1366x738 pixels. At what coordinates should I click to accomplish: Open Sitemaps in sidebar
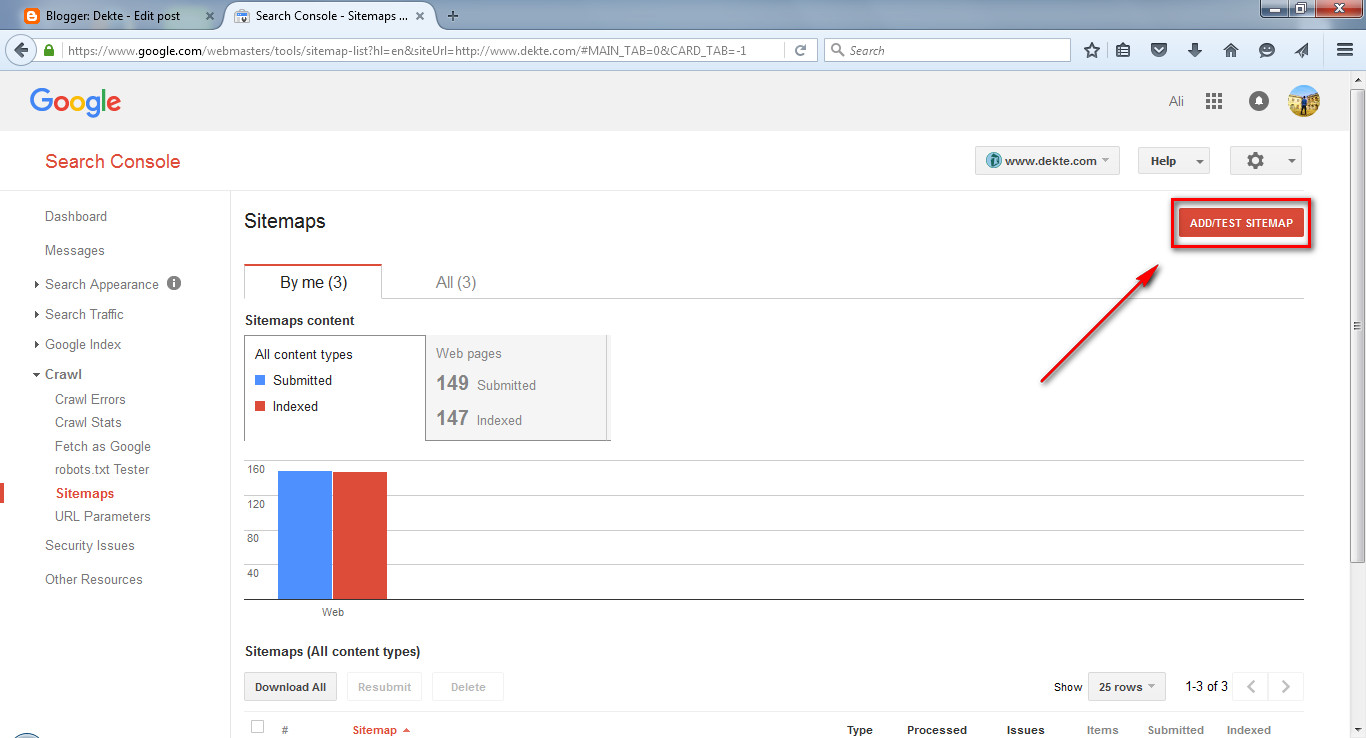pos(85,493)
